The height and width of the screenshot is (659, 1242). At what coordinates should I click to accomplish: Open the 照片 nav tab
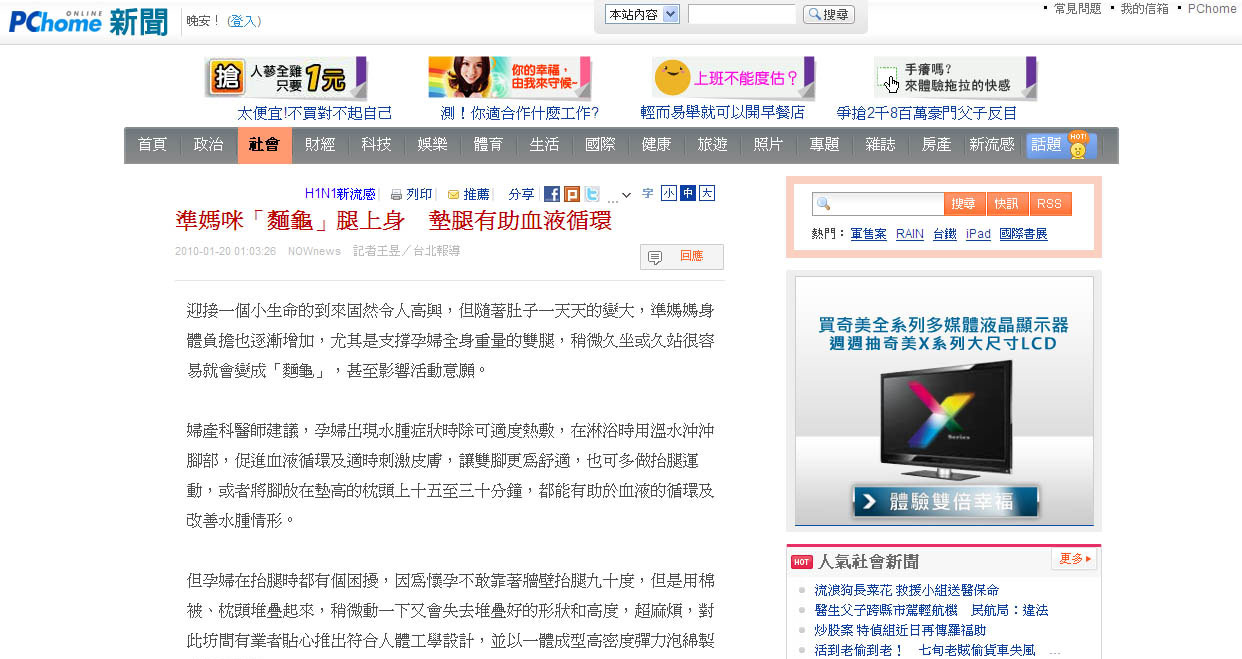768,145
